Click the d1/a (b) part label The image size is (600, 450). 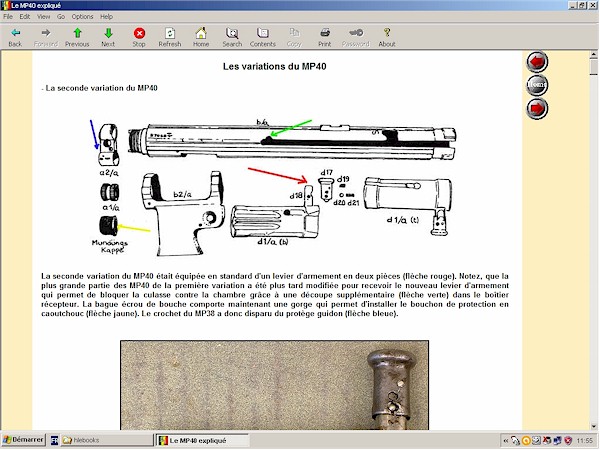[x=273, y=242]
